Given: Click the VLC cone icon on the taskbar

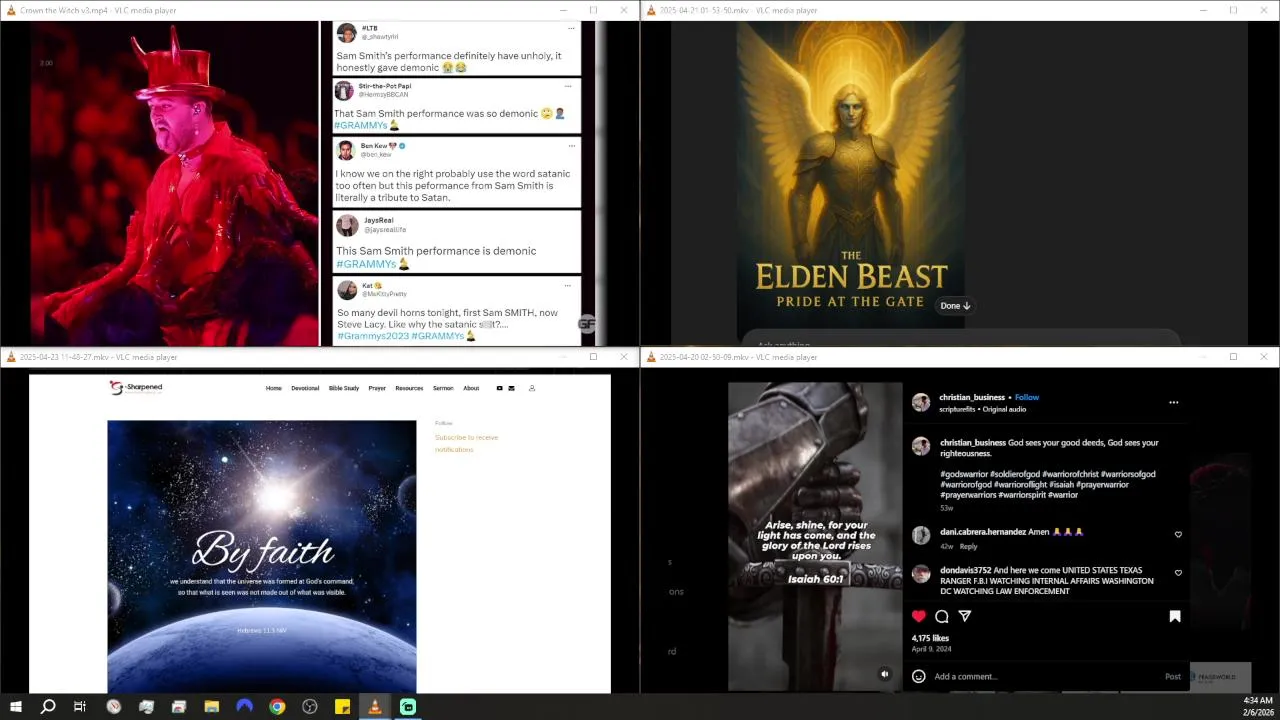Looking at the screenshot, I should pos(375,707).
